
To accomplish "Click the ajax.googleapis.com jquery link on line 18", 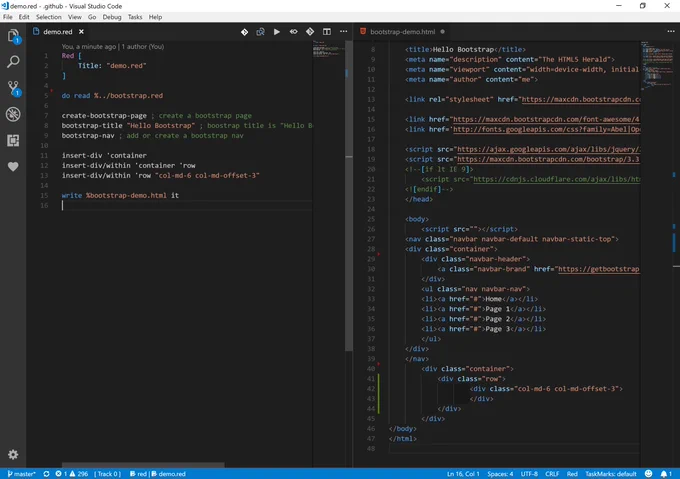I will point(549,149).
